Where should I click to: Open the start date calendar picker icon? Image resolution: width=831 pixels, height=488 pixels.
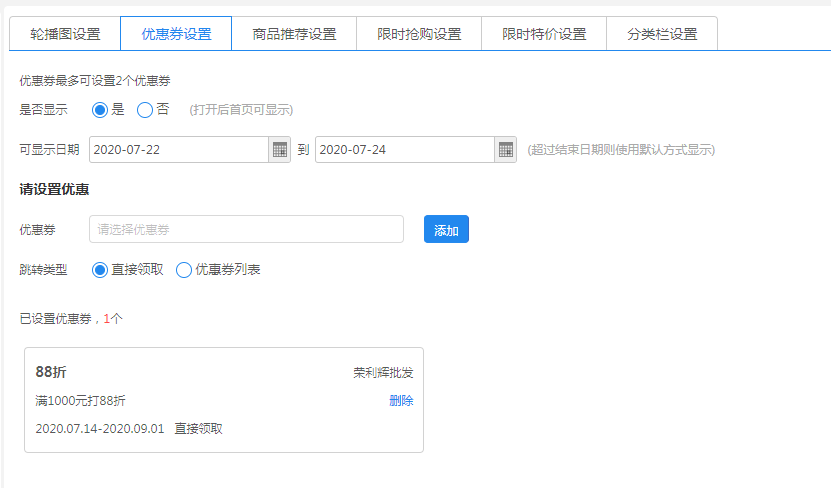tap(280, 150)
